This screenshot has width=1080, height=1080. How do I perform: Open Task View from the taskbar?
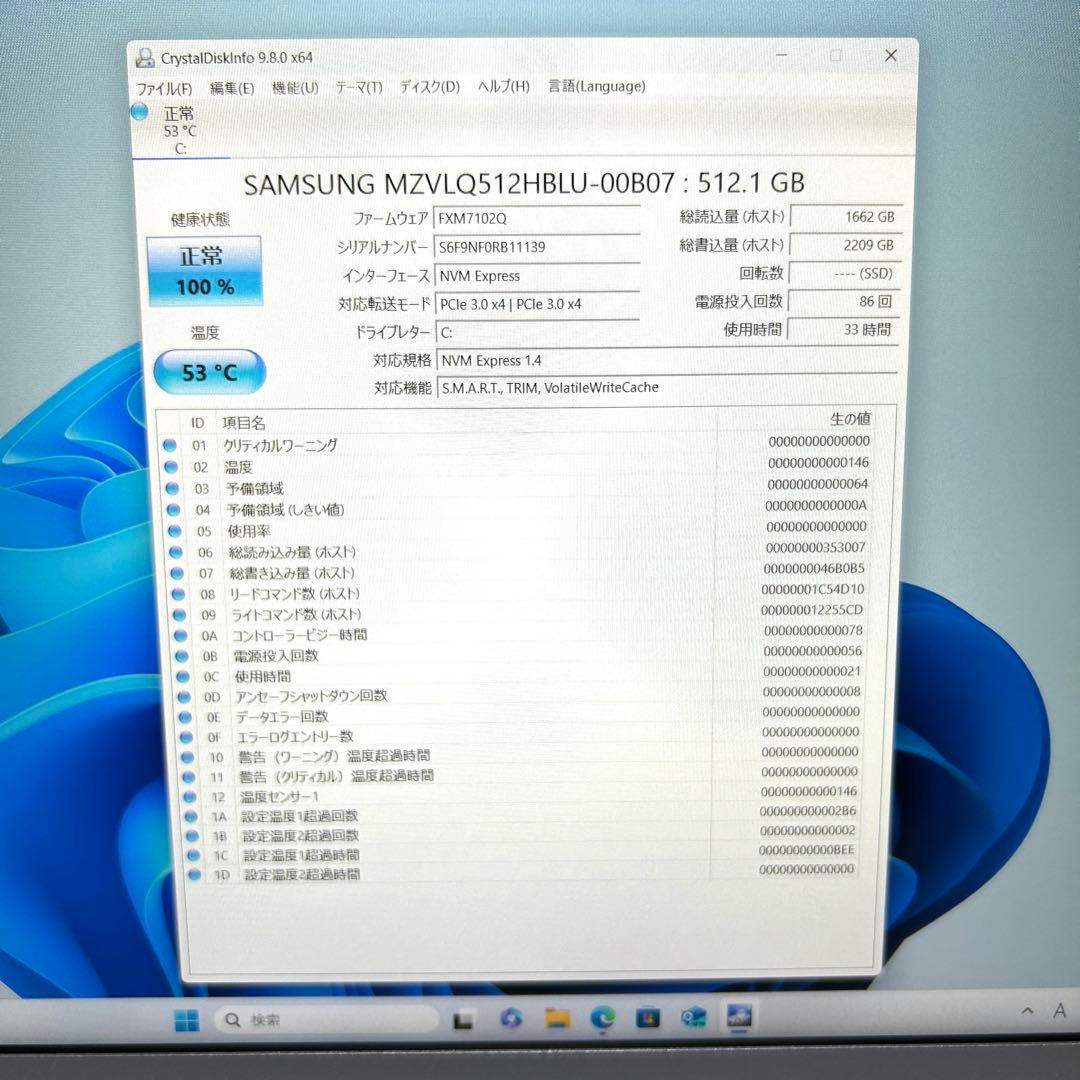[464, 1019]
